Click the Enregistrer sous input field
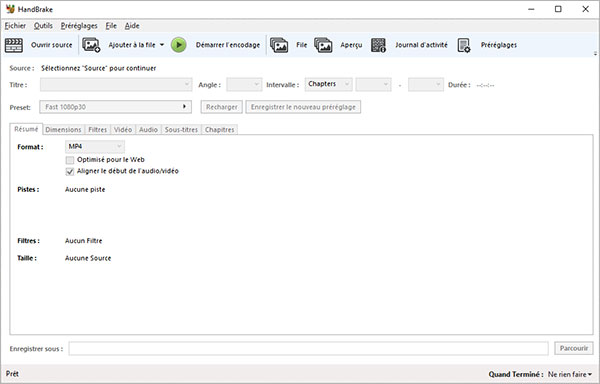The width and height of the screenshot is (600, 384). [308, 348]
